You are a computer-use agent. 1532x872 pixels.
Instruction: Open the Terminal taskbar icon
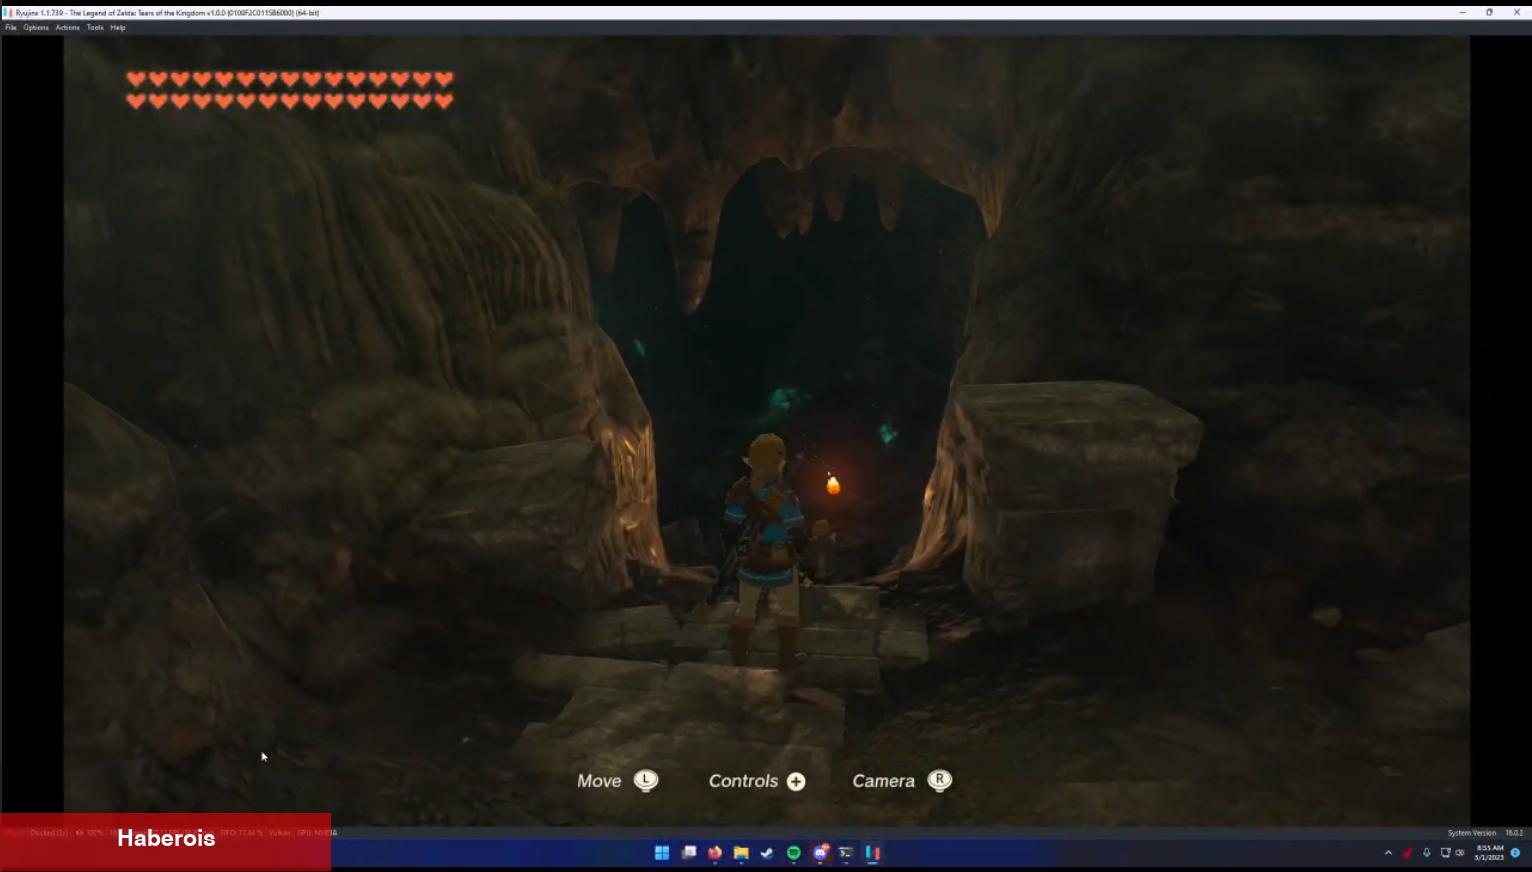pyautogui.click(x=846, y=853)
